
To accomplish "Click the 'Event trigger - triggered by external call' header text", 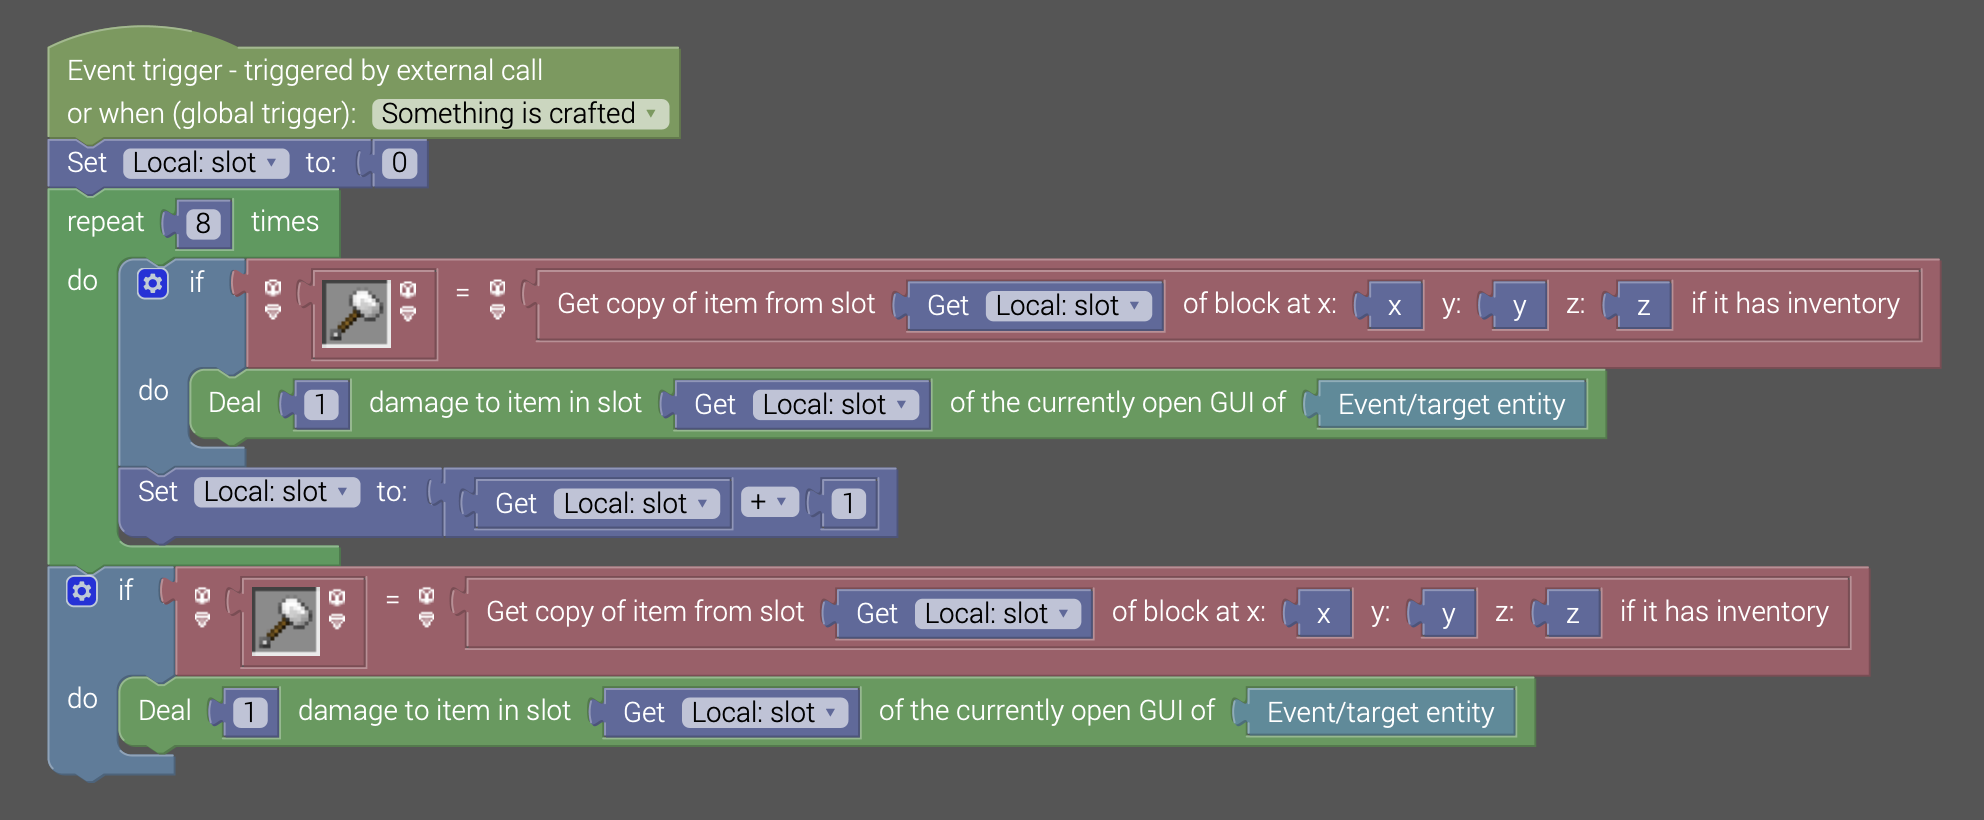I will click(305, 70).
